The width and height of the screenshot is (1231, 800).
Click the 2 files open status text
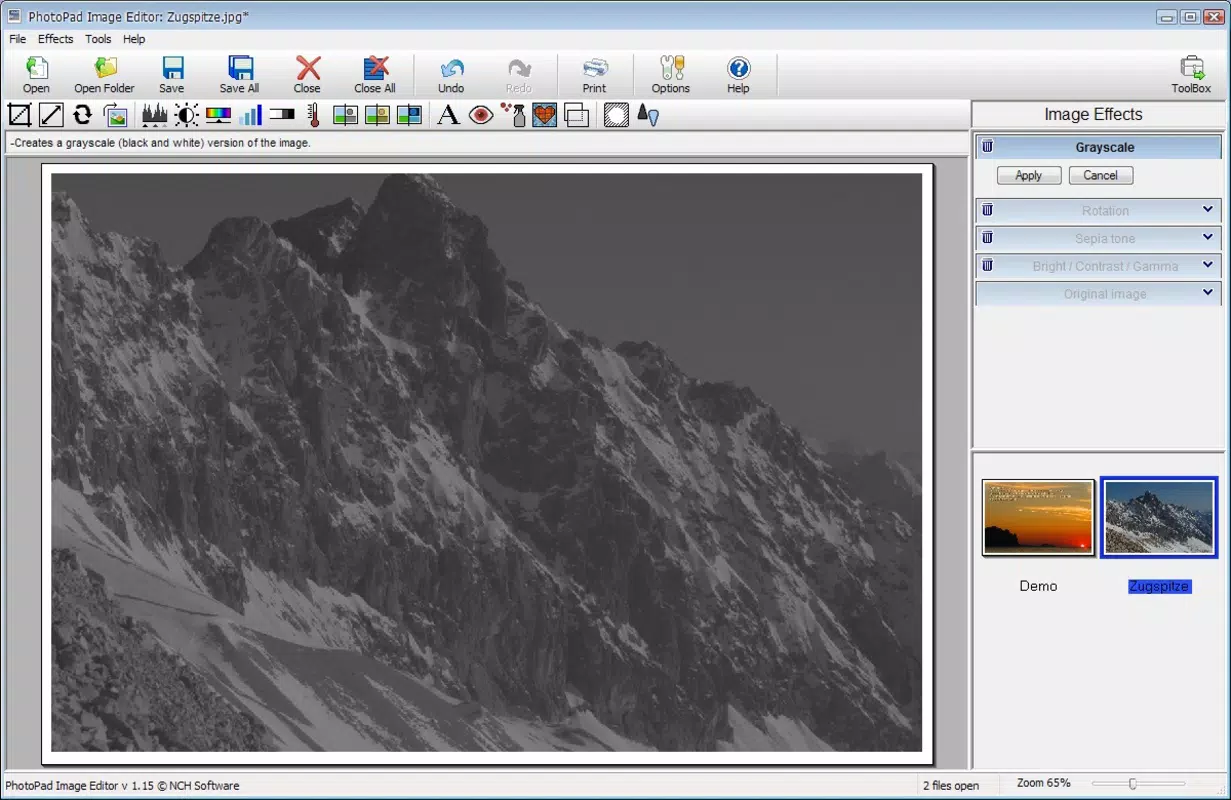pyautogui.click(x=951, y=785)
